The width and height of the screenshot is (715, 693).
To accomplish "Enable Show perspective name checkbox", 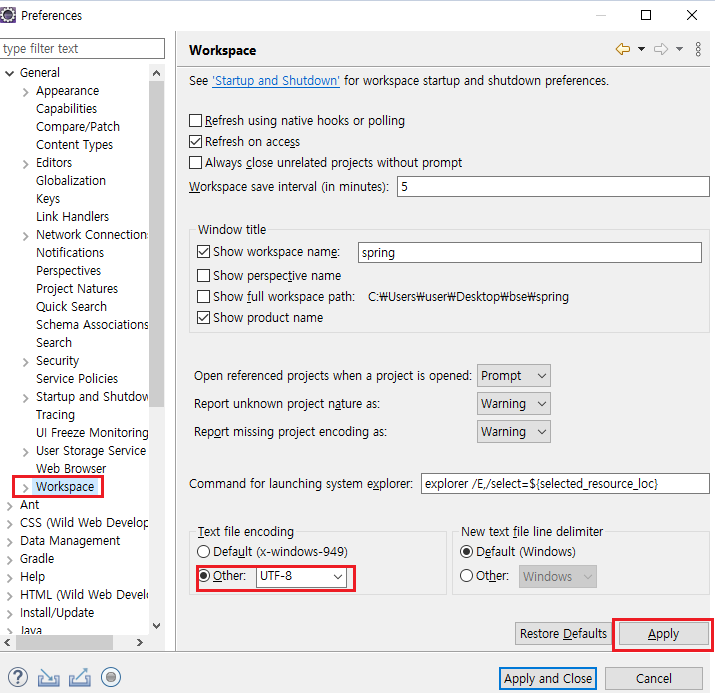I will (203, 275).
